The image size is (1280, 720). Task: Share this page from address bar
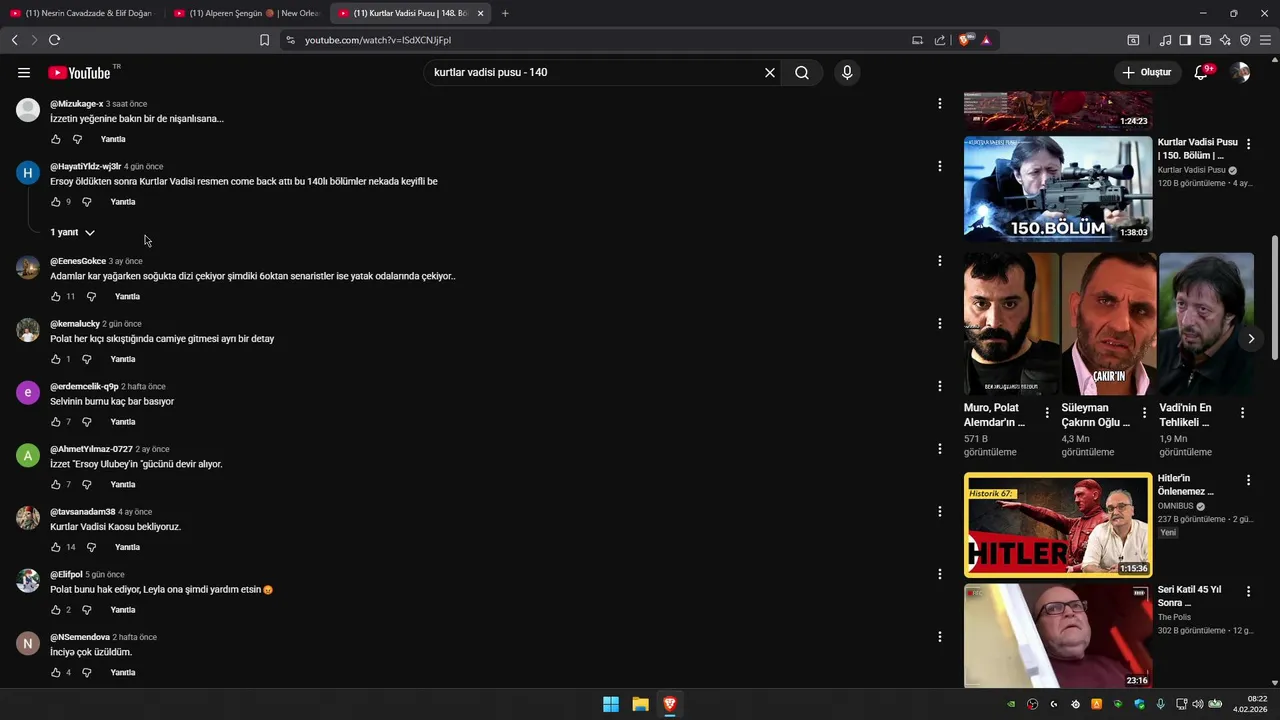(x=940, y=40)
